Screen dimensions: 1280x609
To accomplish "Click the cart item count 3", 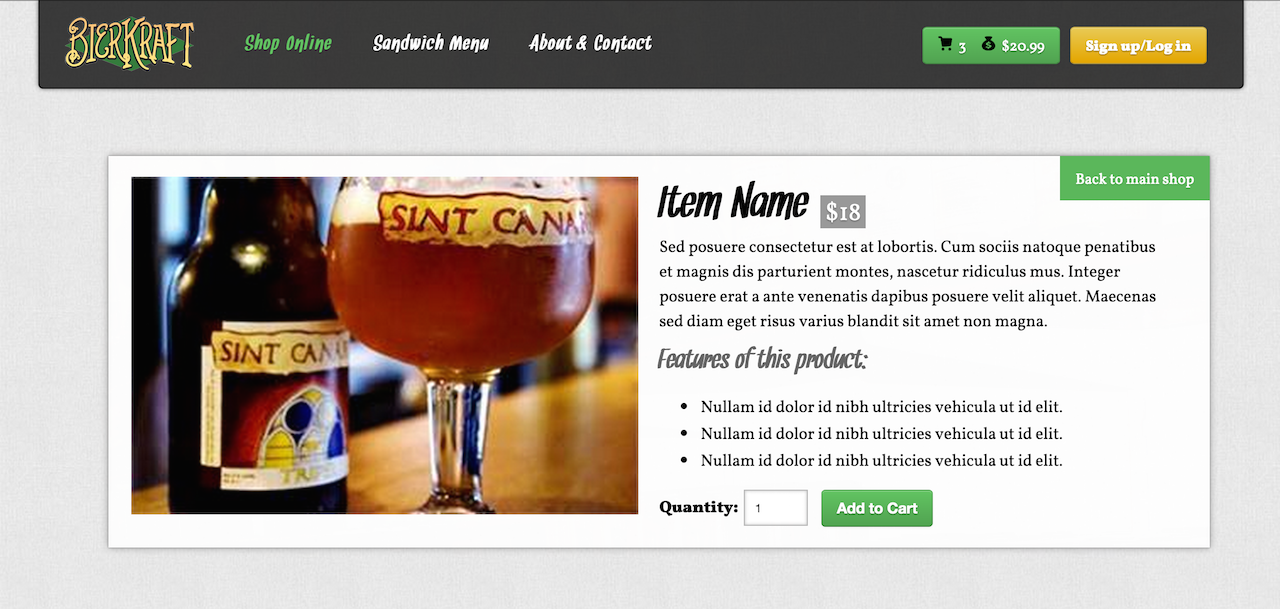I will 962,46.
